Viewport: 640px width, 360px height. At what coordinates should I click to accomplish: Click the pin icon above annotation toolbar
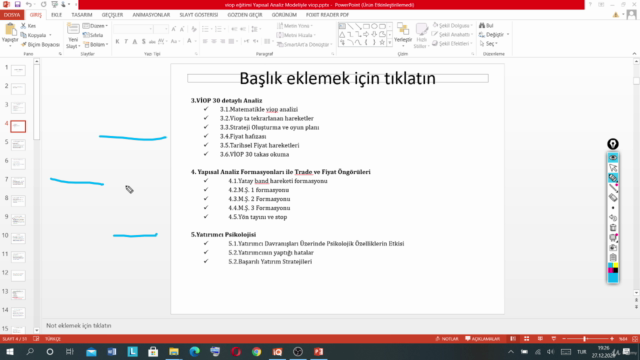[613, 144]
